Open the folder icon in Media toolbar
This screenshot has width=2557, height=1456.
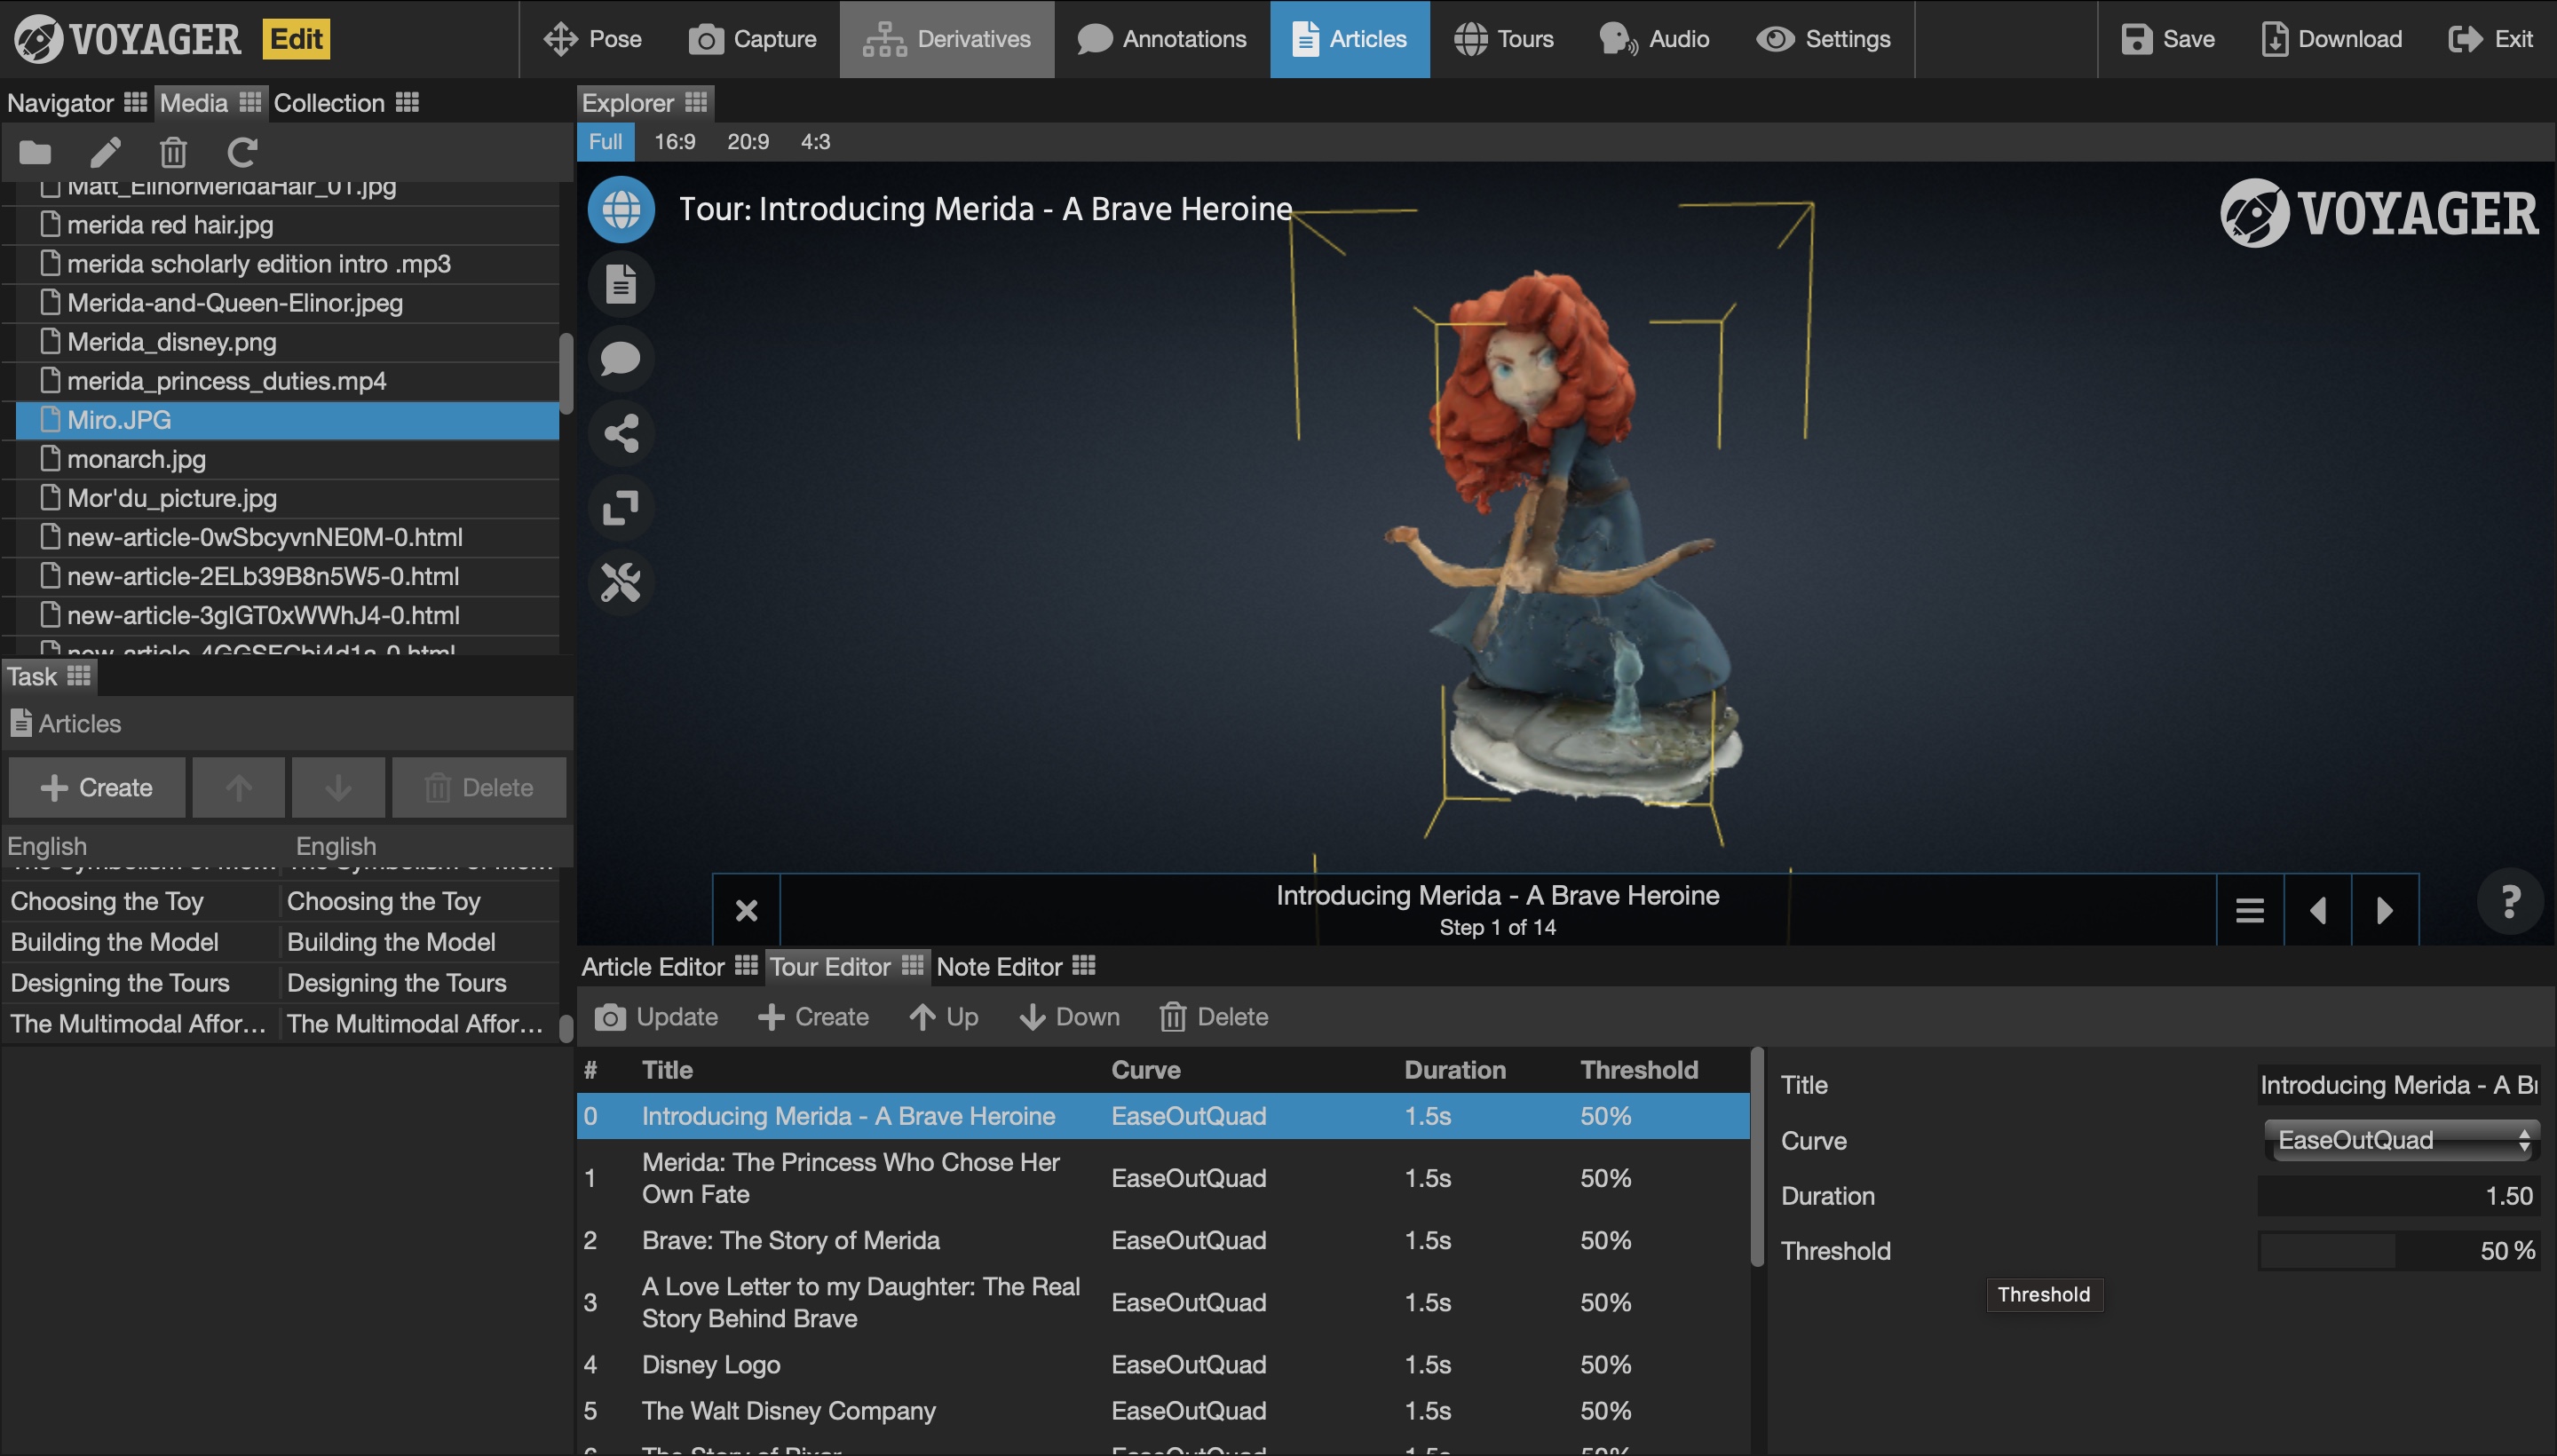(x=35, y=152)
